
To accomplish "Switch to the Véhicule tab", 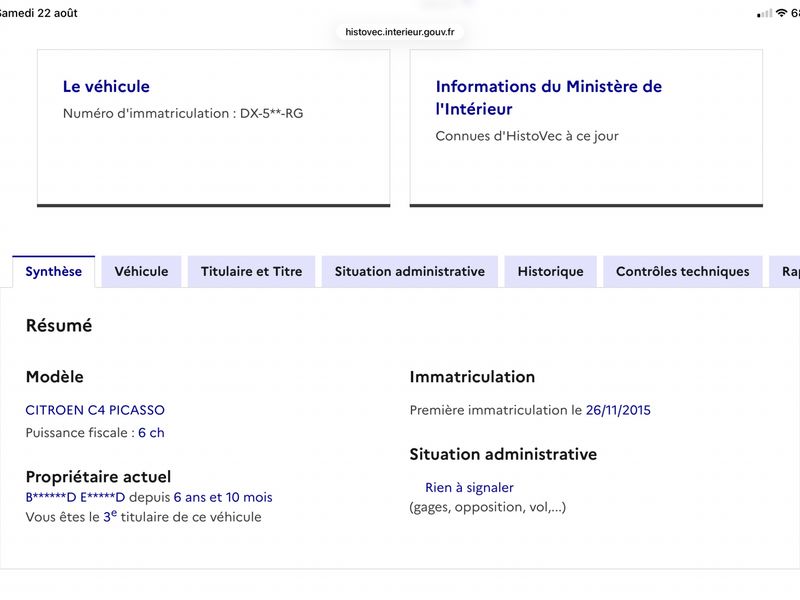I will [141, 271].
